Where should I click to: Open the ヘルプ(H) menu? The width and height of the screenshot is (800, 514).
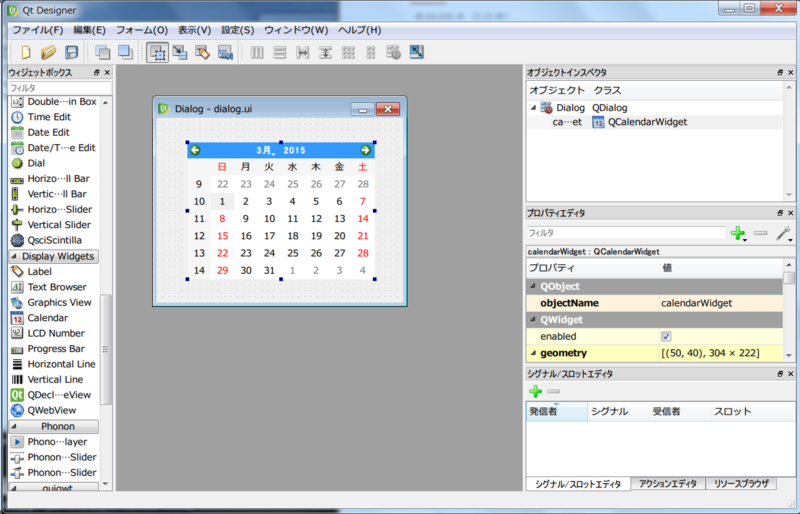pos(360,30)
